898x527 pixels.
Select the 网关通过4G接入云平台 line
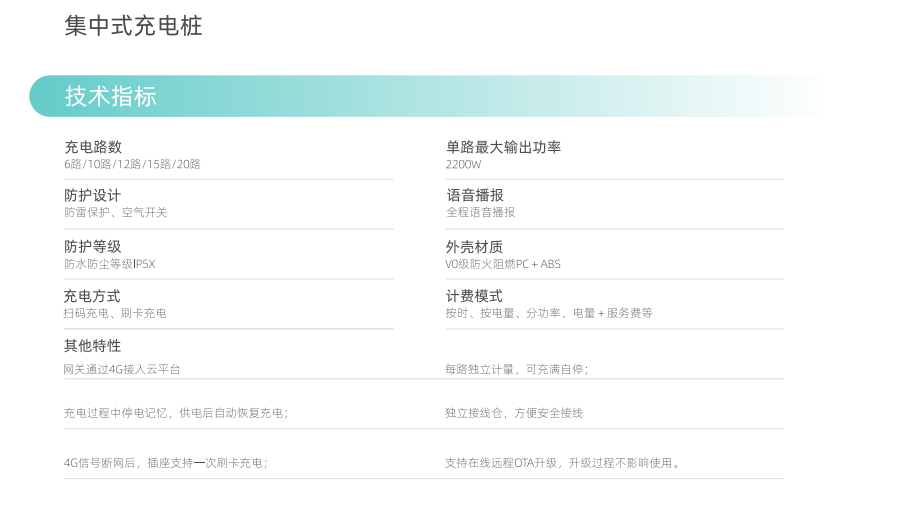coord(122,369)
